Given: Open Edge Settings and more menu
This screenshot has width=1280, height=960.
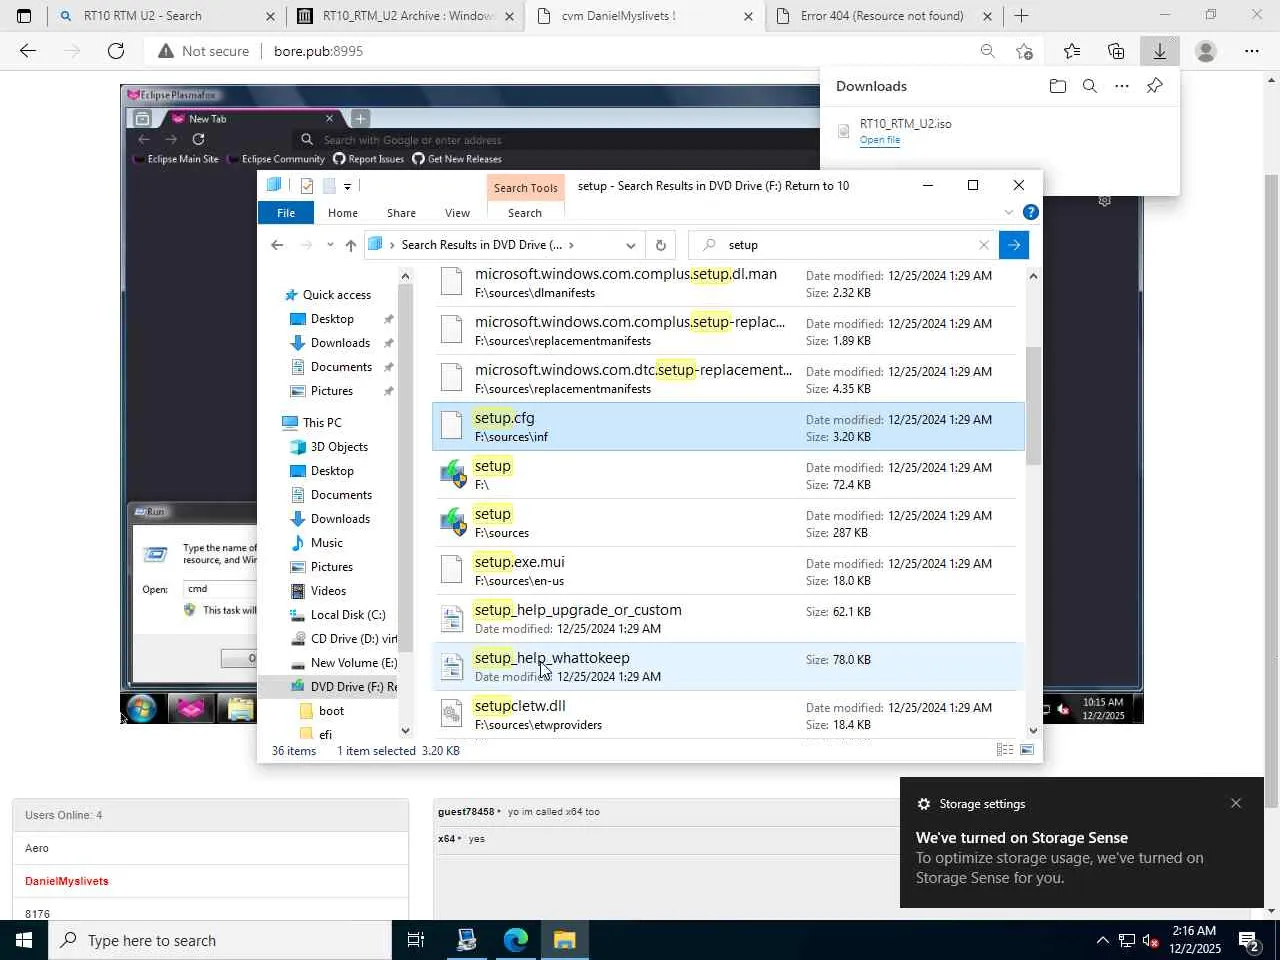Looking at the screenshot, I should pos(1252,51).
